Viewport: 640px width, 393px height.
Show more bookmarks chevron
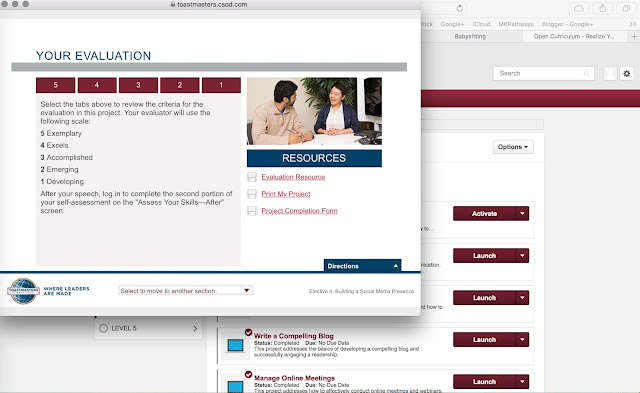(633, 24)
